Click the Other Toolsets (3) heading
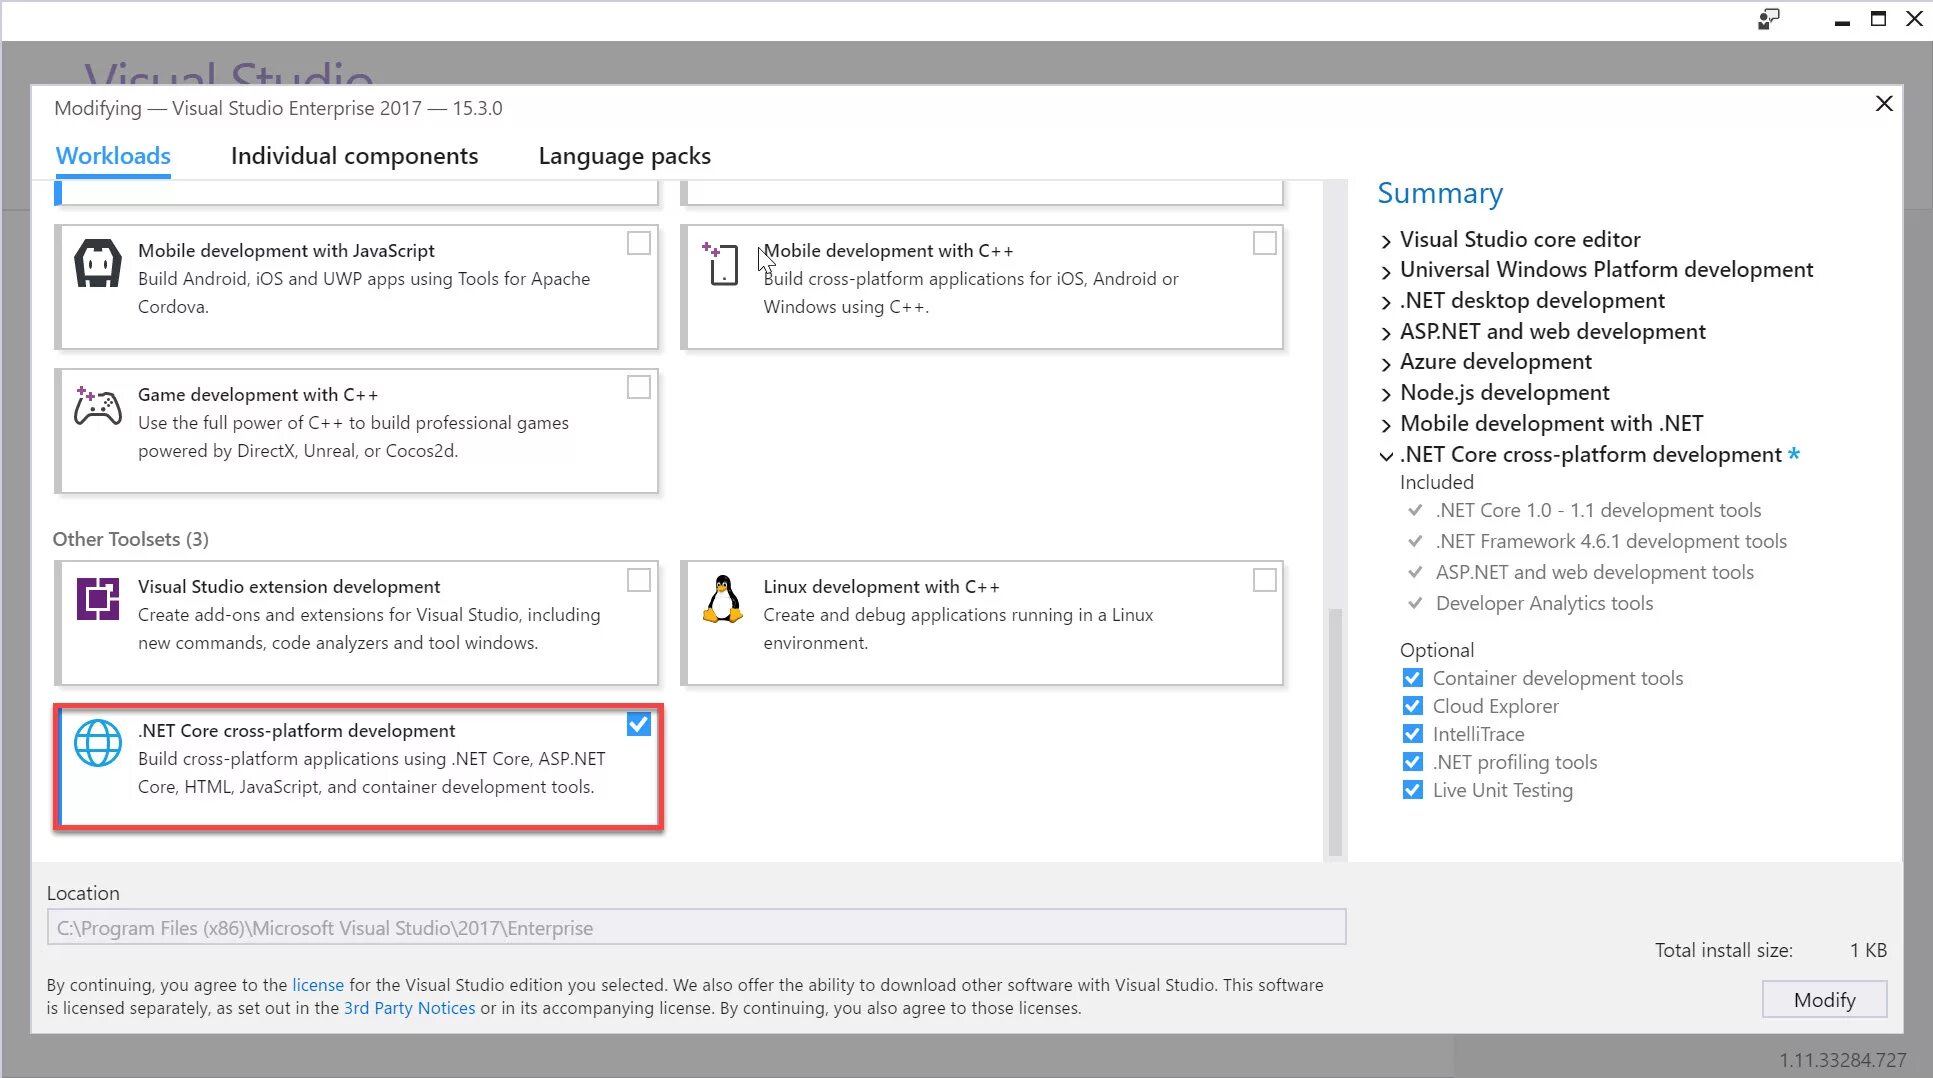 pos(131,539)
